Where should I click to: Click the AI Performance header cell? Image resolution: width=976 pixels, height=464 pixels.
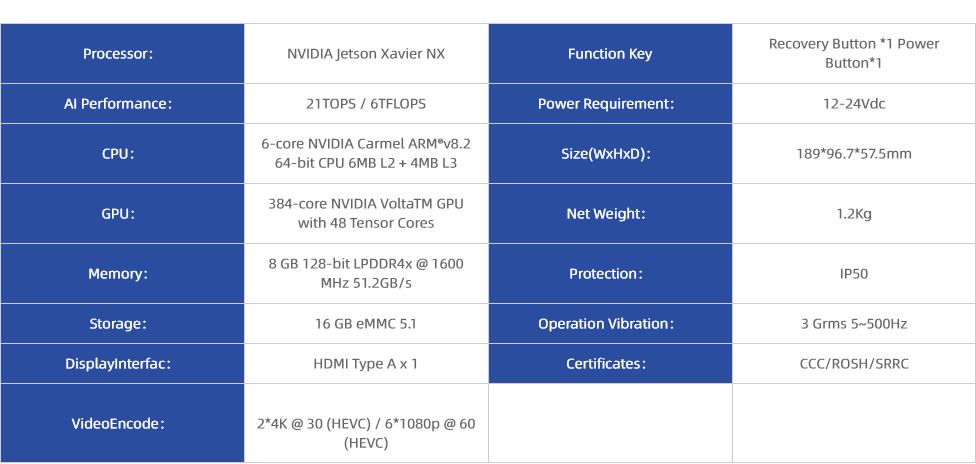click(x=122, y=103)
